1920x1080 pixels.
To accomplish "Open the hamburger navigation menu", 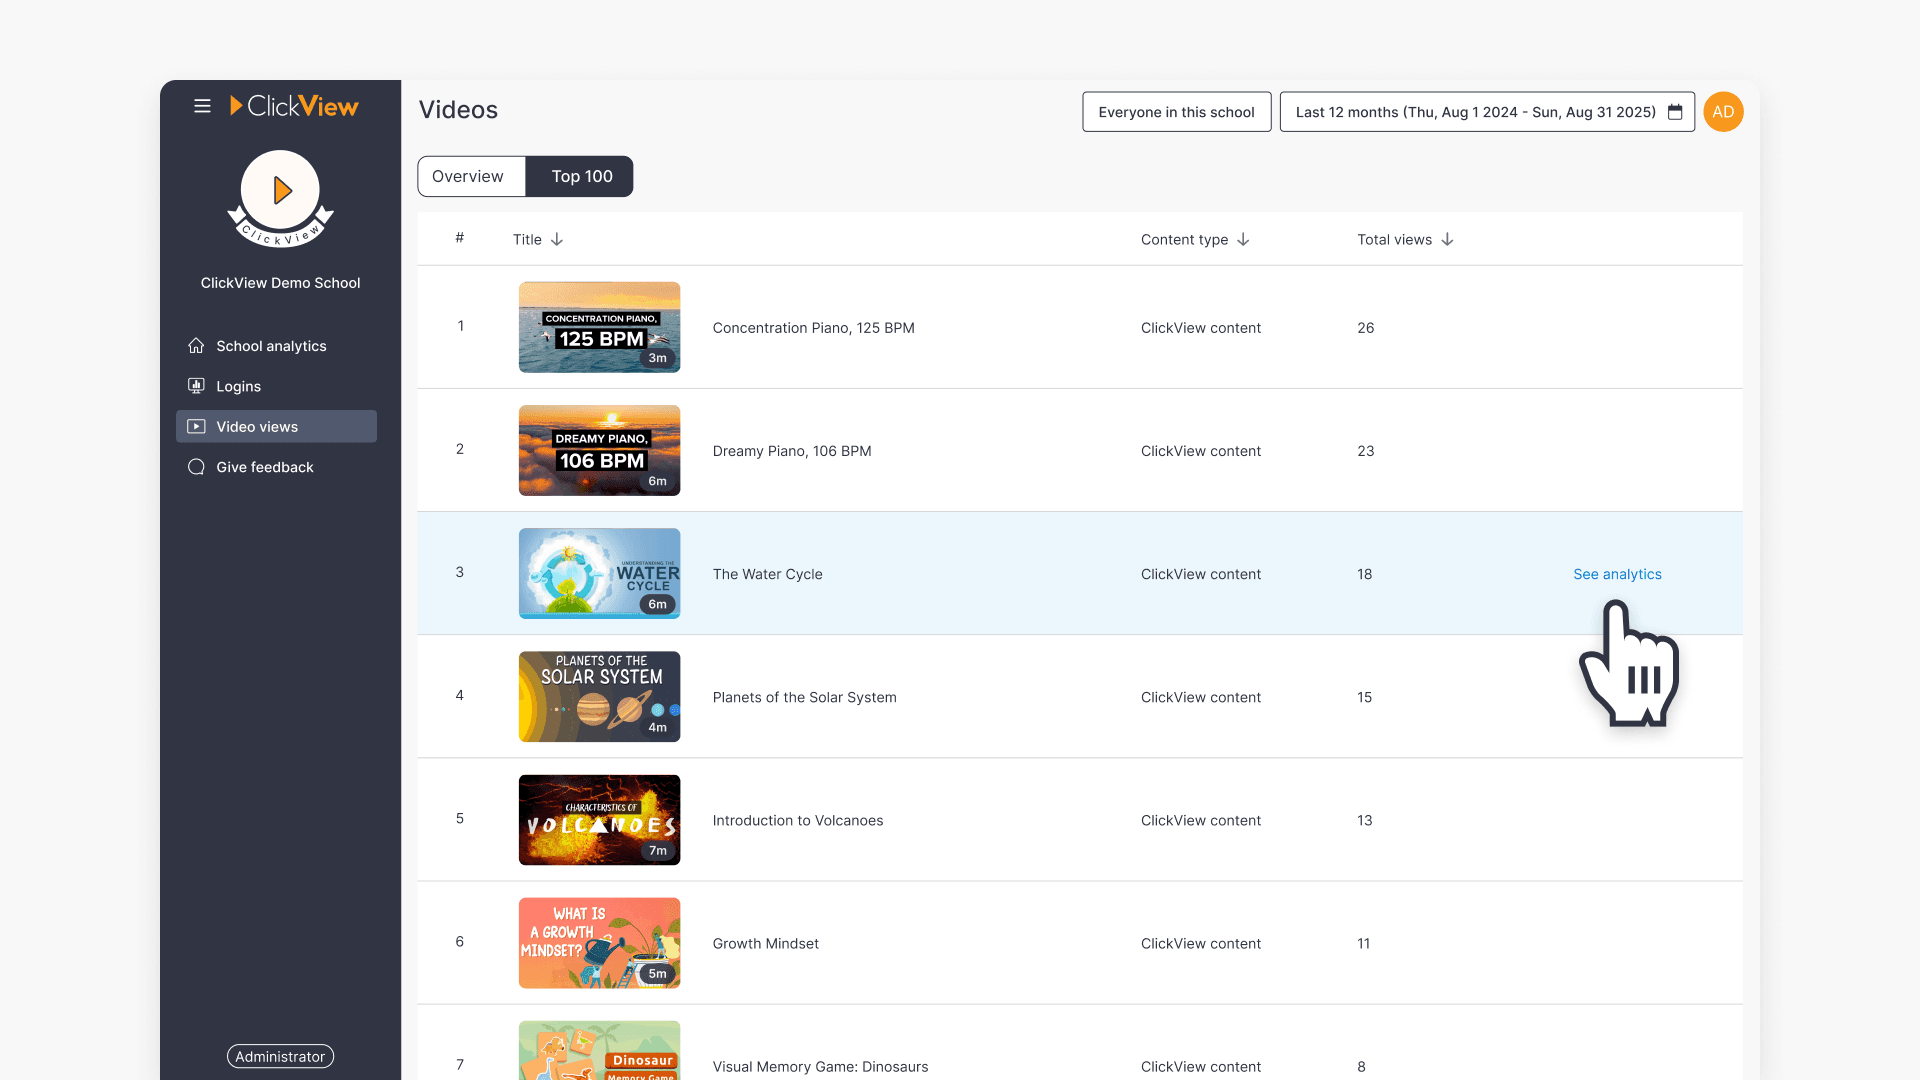I will (x=202, y=106).
